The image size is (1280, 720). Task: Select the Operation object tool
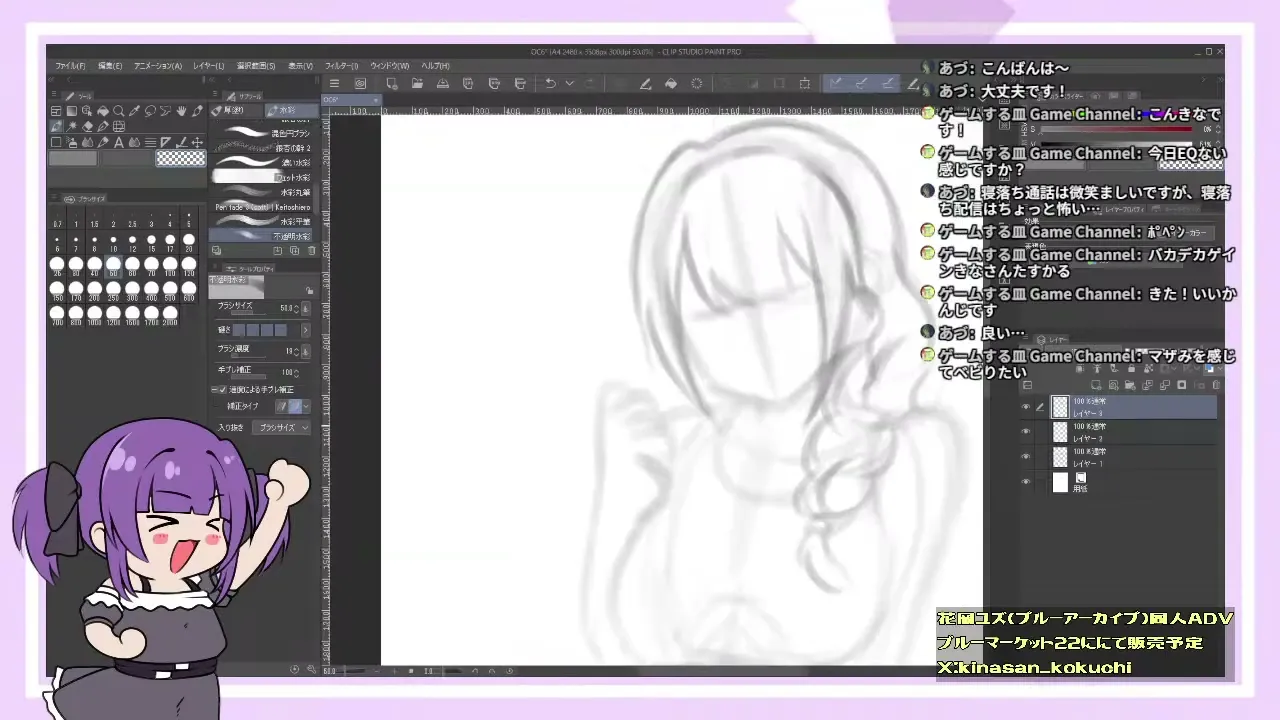click(x=87, y=111)
